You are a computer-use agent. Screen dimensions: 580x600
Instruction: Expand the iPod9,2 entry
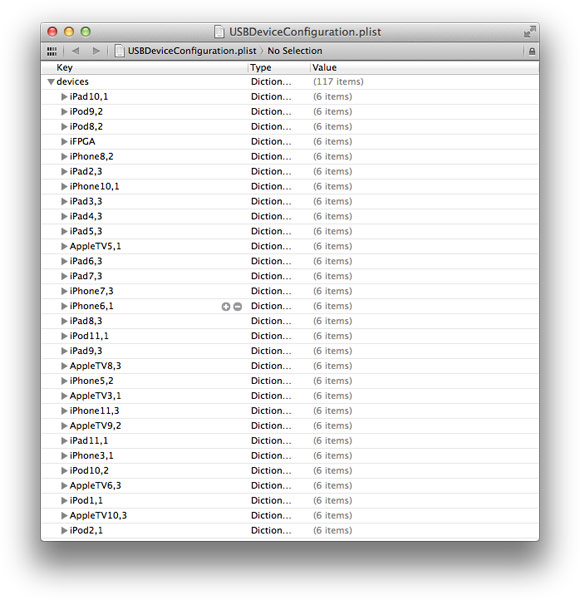(64, 112)
